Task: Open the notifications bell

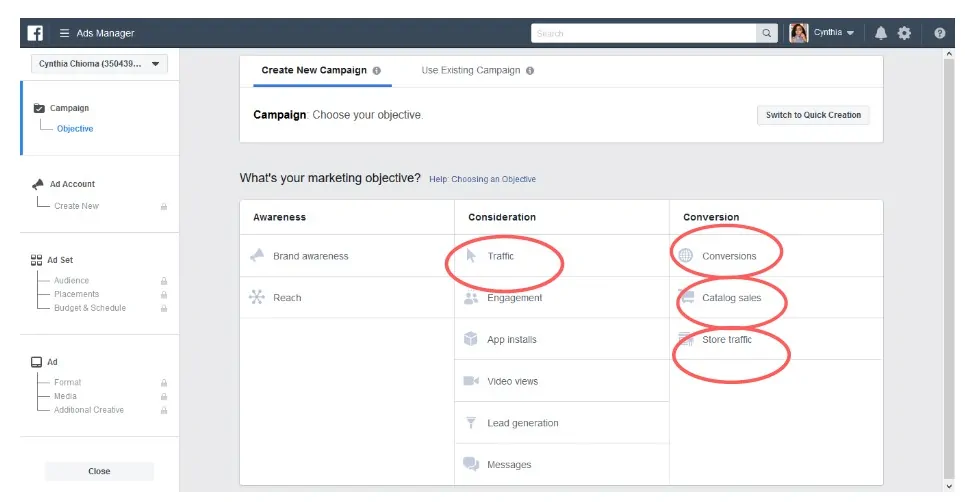Action: click(x=881, y=33)
